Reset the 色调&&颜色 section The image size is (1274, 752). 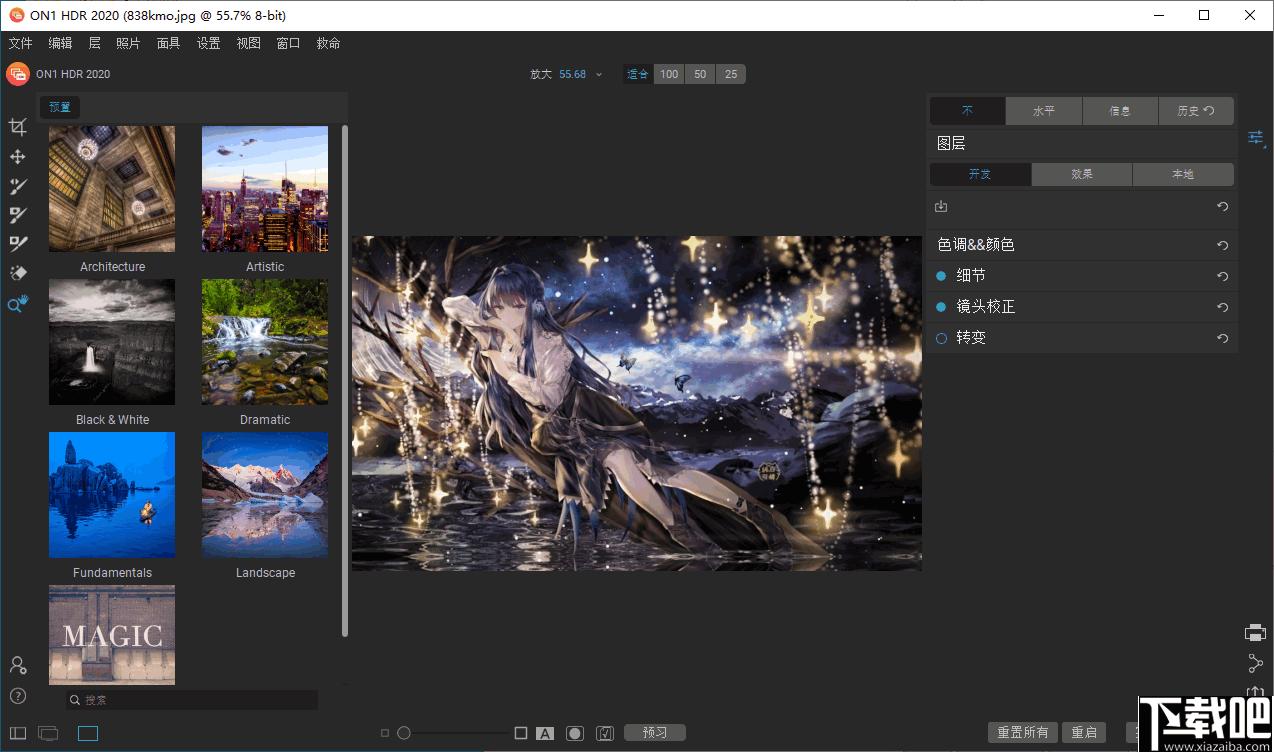tap(1222, 245)
